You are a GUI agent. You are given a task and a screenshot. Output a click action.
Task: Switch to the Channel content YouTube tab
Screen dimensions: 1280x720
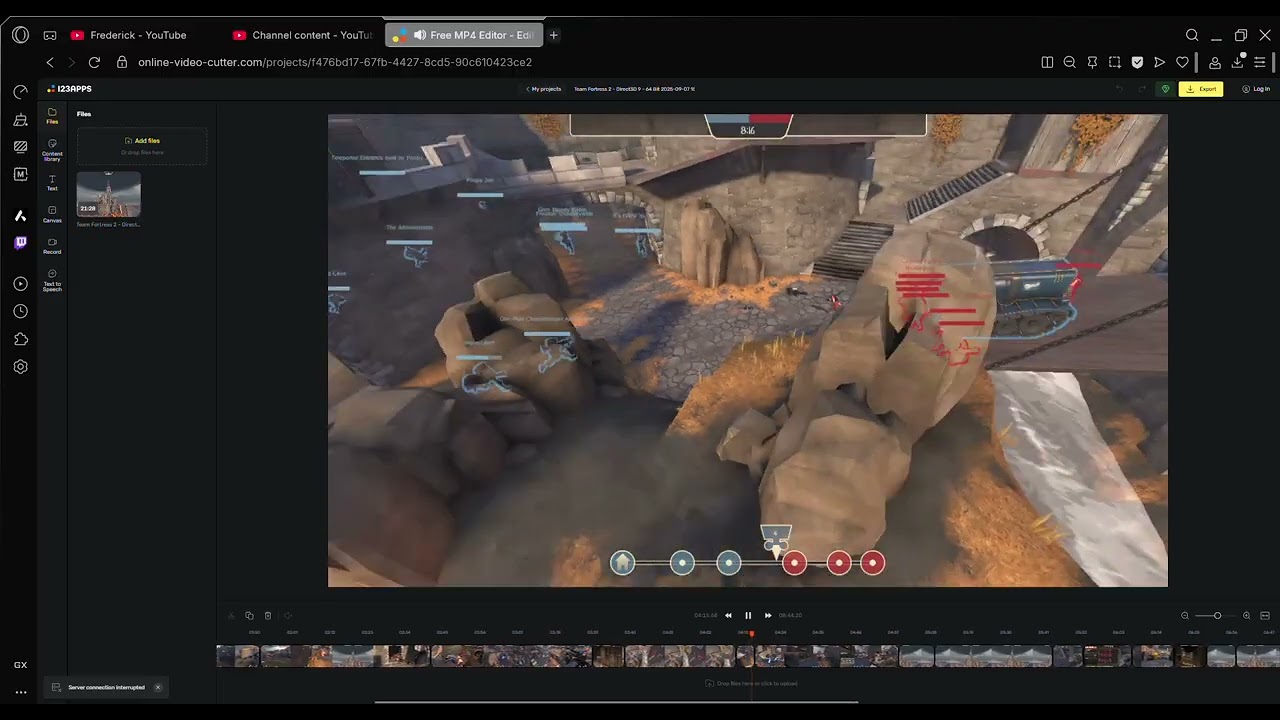pyautogui.click(x=303, y=35)
